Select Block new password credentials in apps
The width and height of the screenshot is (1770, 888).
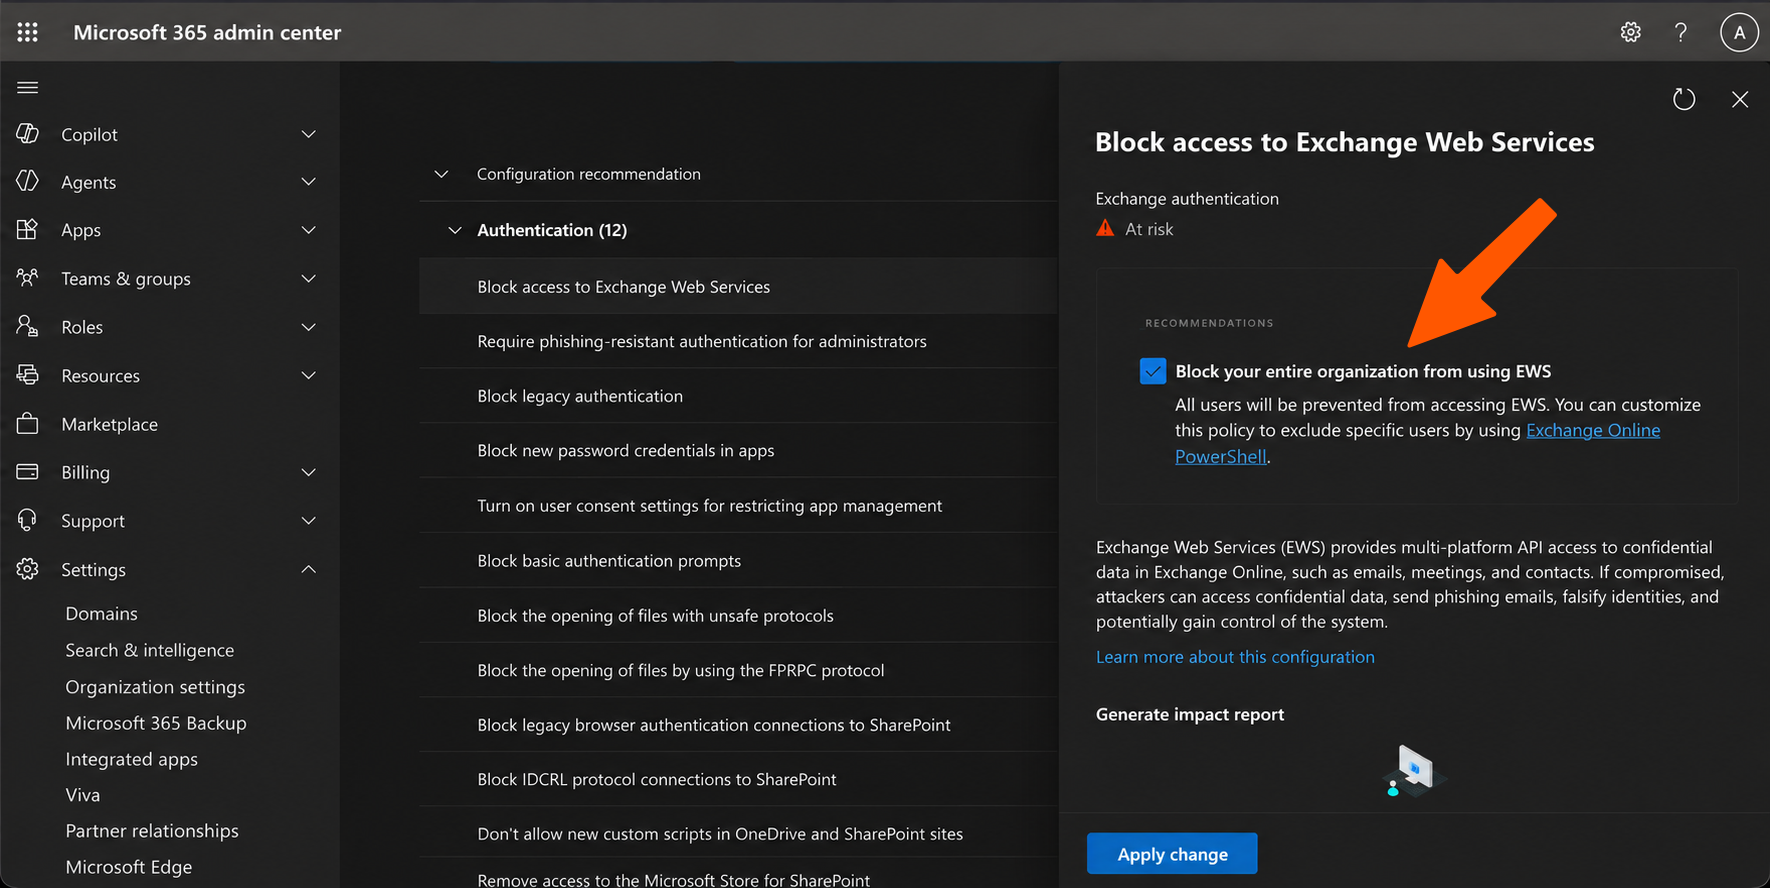pyautogui.click(x=738, y=451)
